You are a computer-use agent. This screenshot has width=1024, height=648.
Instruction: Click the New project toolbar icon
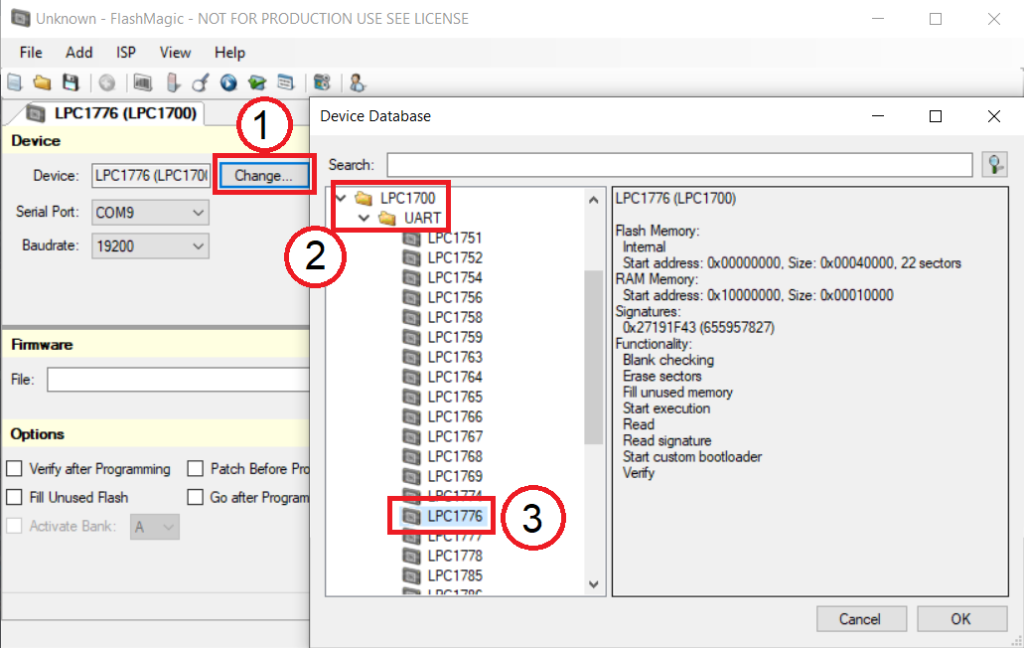pos(15,83)
